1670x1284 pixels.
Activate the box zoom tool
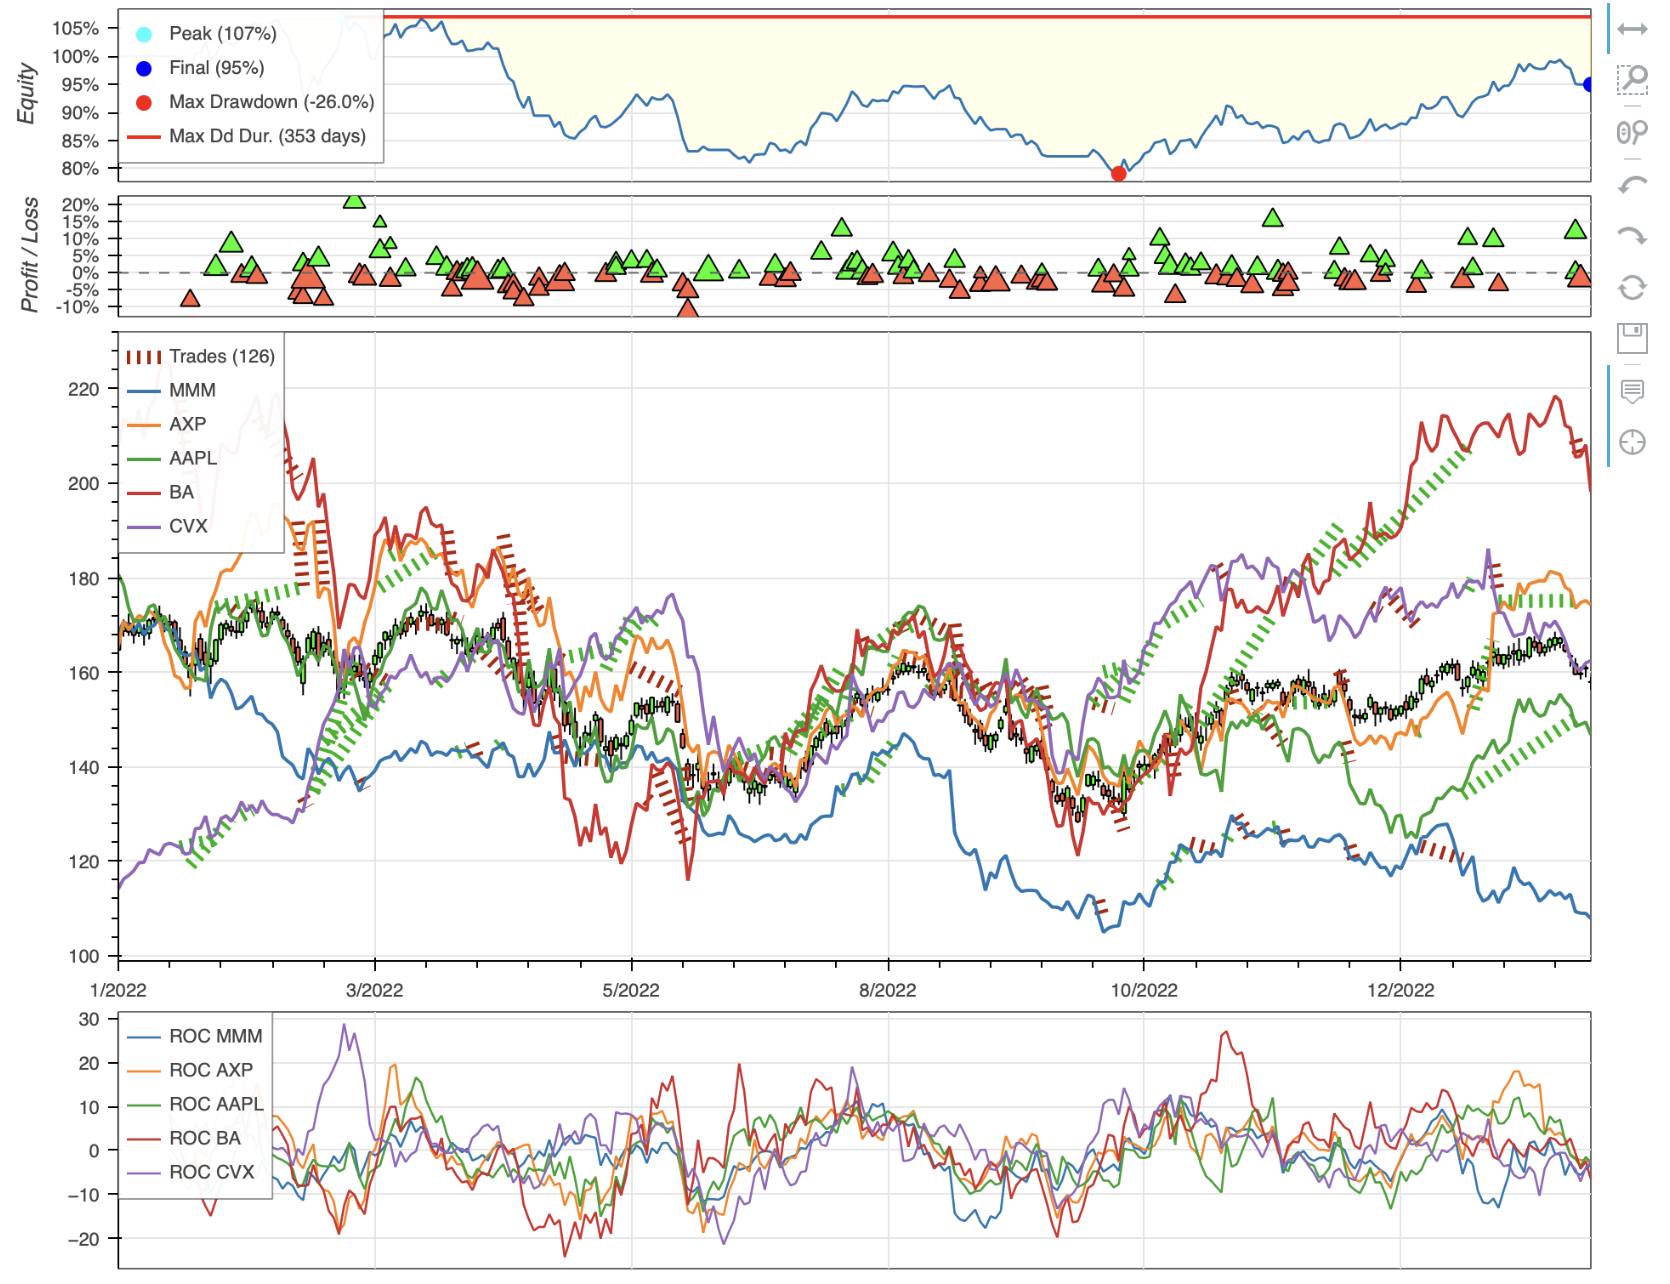pyautogui.click(x=1634, y=82)
